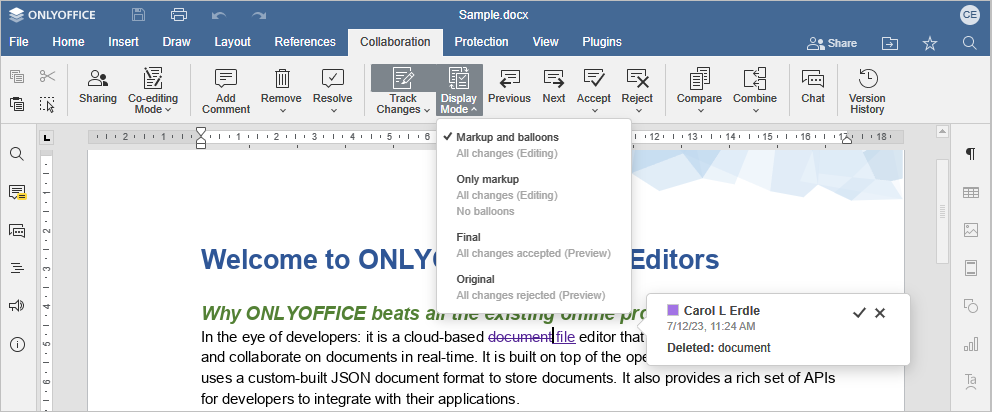Click the Open file location icon
This screenshot has width=992, height=412.
point(890,43)
